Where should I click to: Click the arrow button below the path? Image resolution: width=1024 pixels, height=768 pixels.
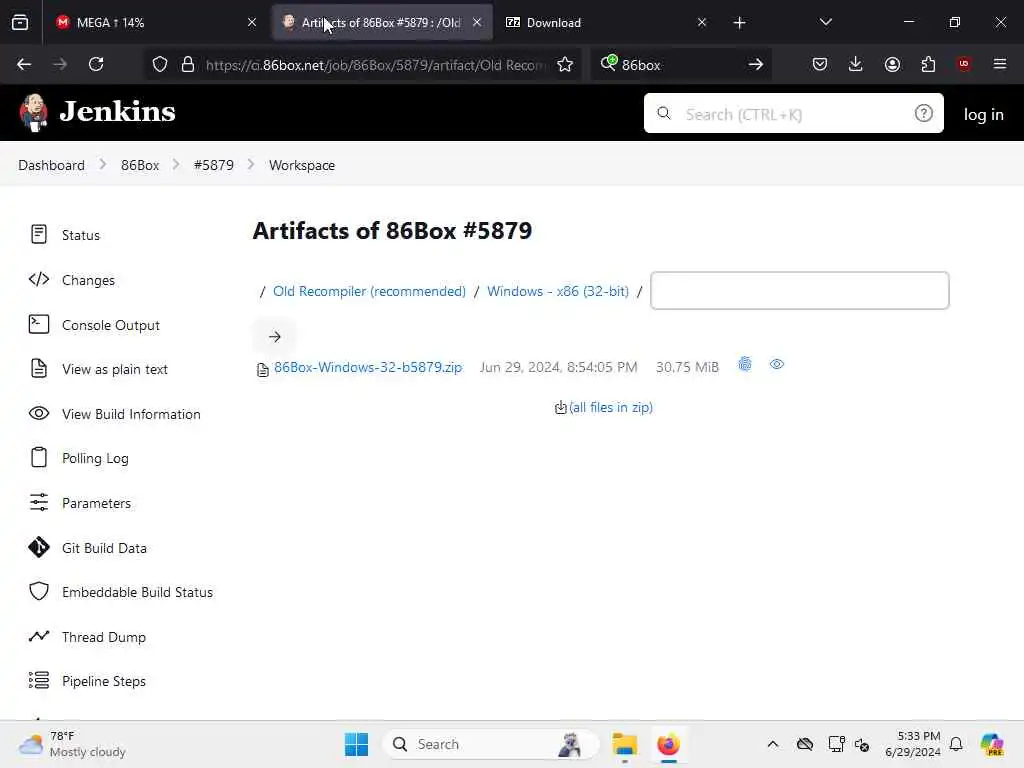[x=274, y=337]
